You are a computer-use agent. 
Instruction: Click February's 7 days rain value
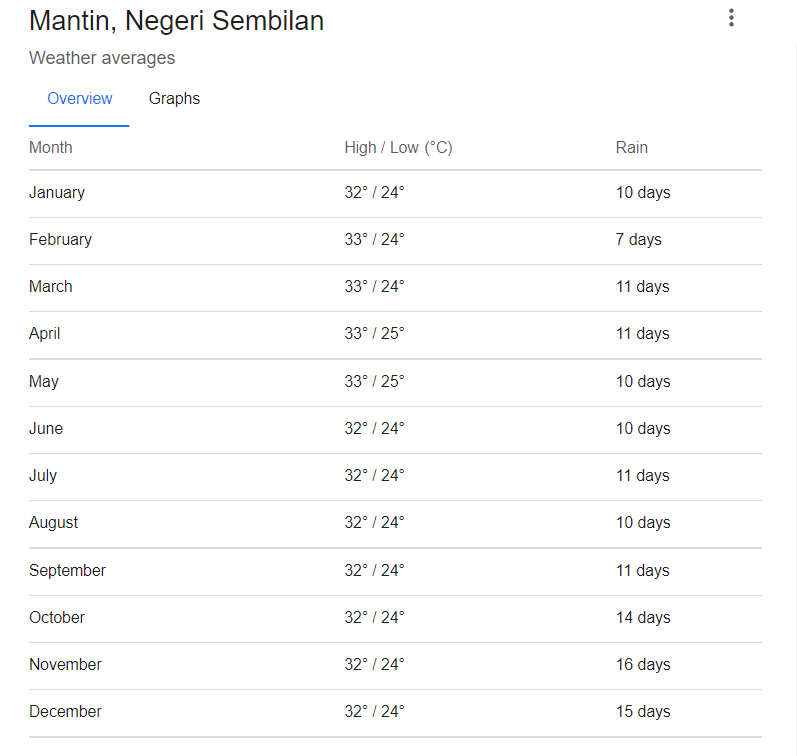point(638,239)
